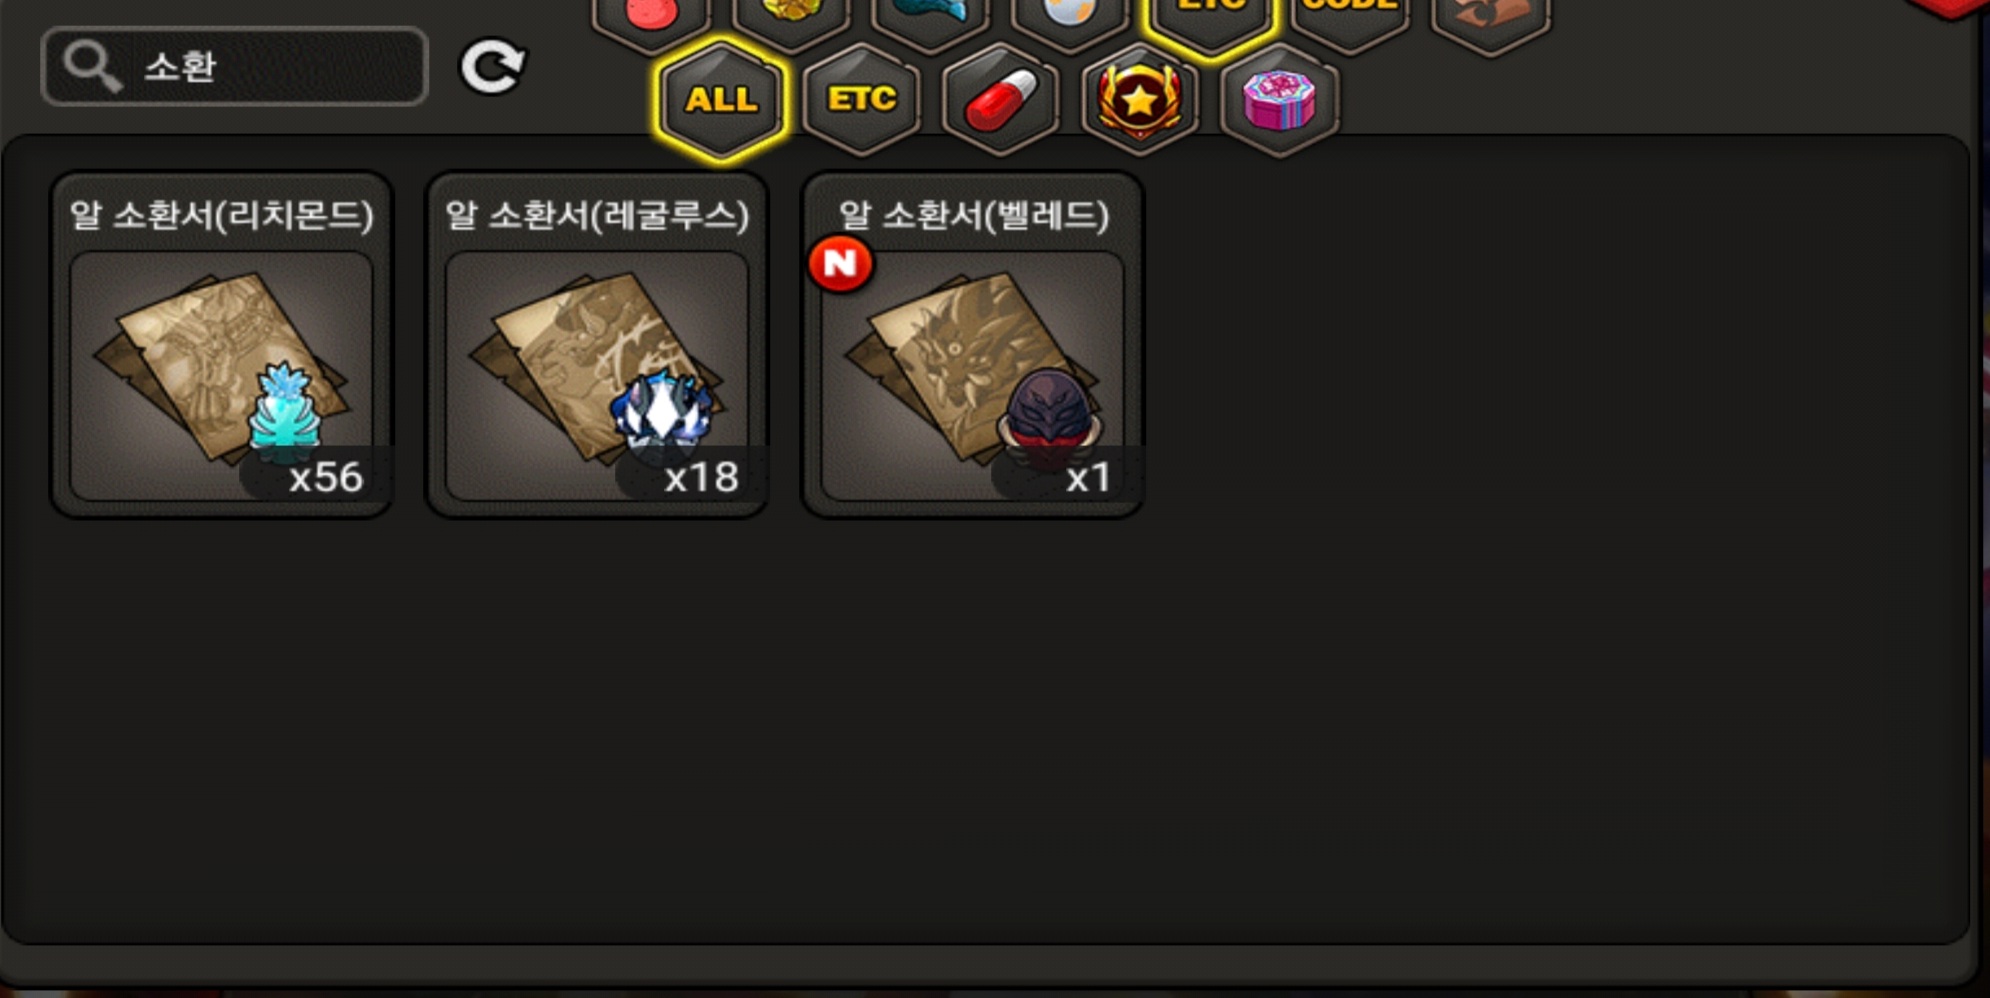Select 알 소환서(리치몬드) item card
Screen dimensions: 1990x998
(x=221, y=345)
